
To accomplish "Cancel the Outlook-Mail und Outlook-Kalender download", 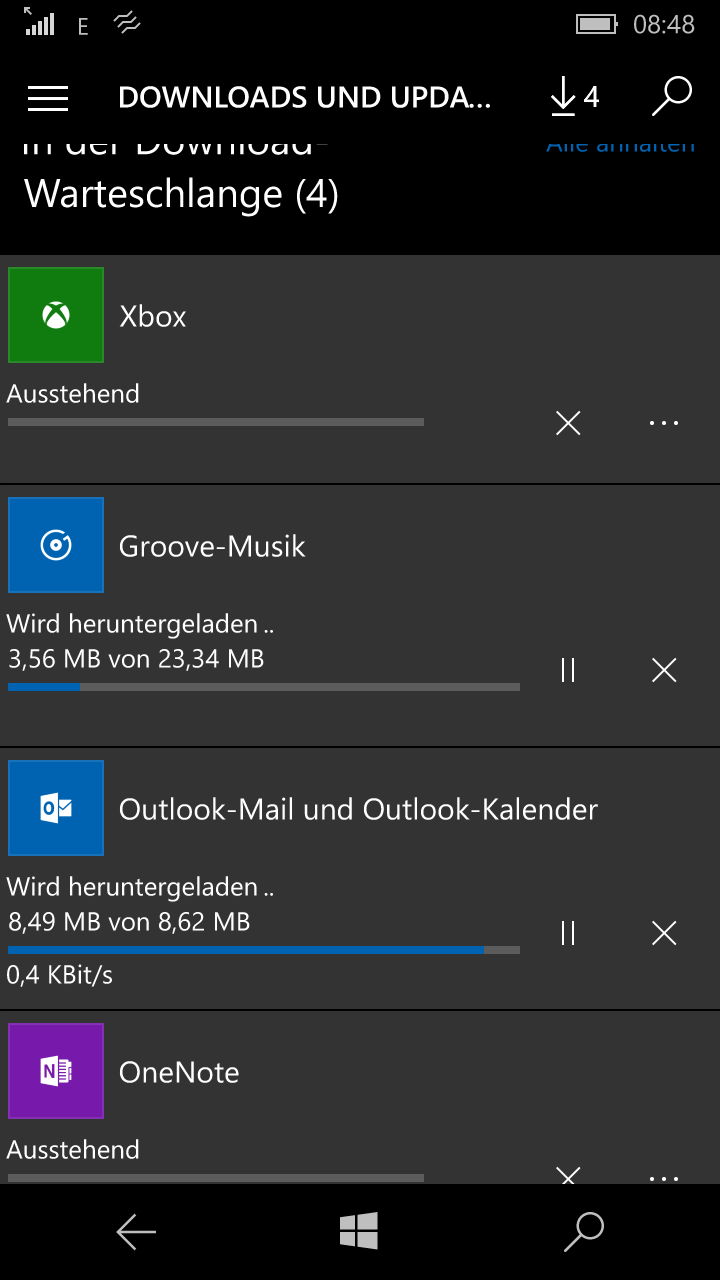I will tap(664, 933).
